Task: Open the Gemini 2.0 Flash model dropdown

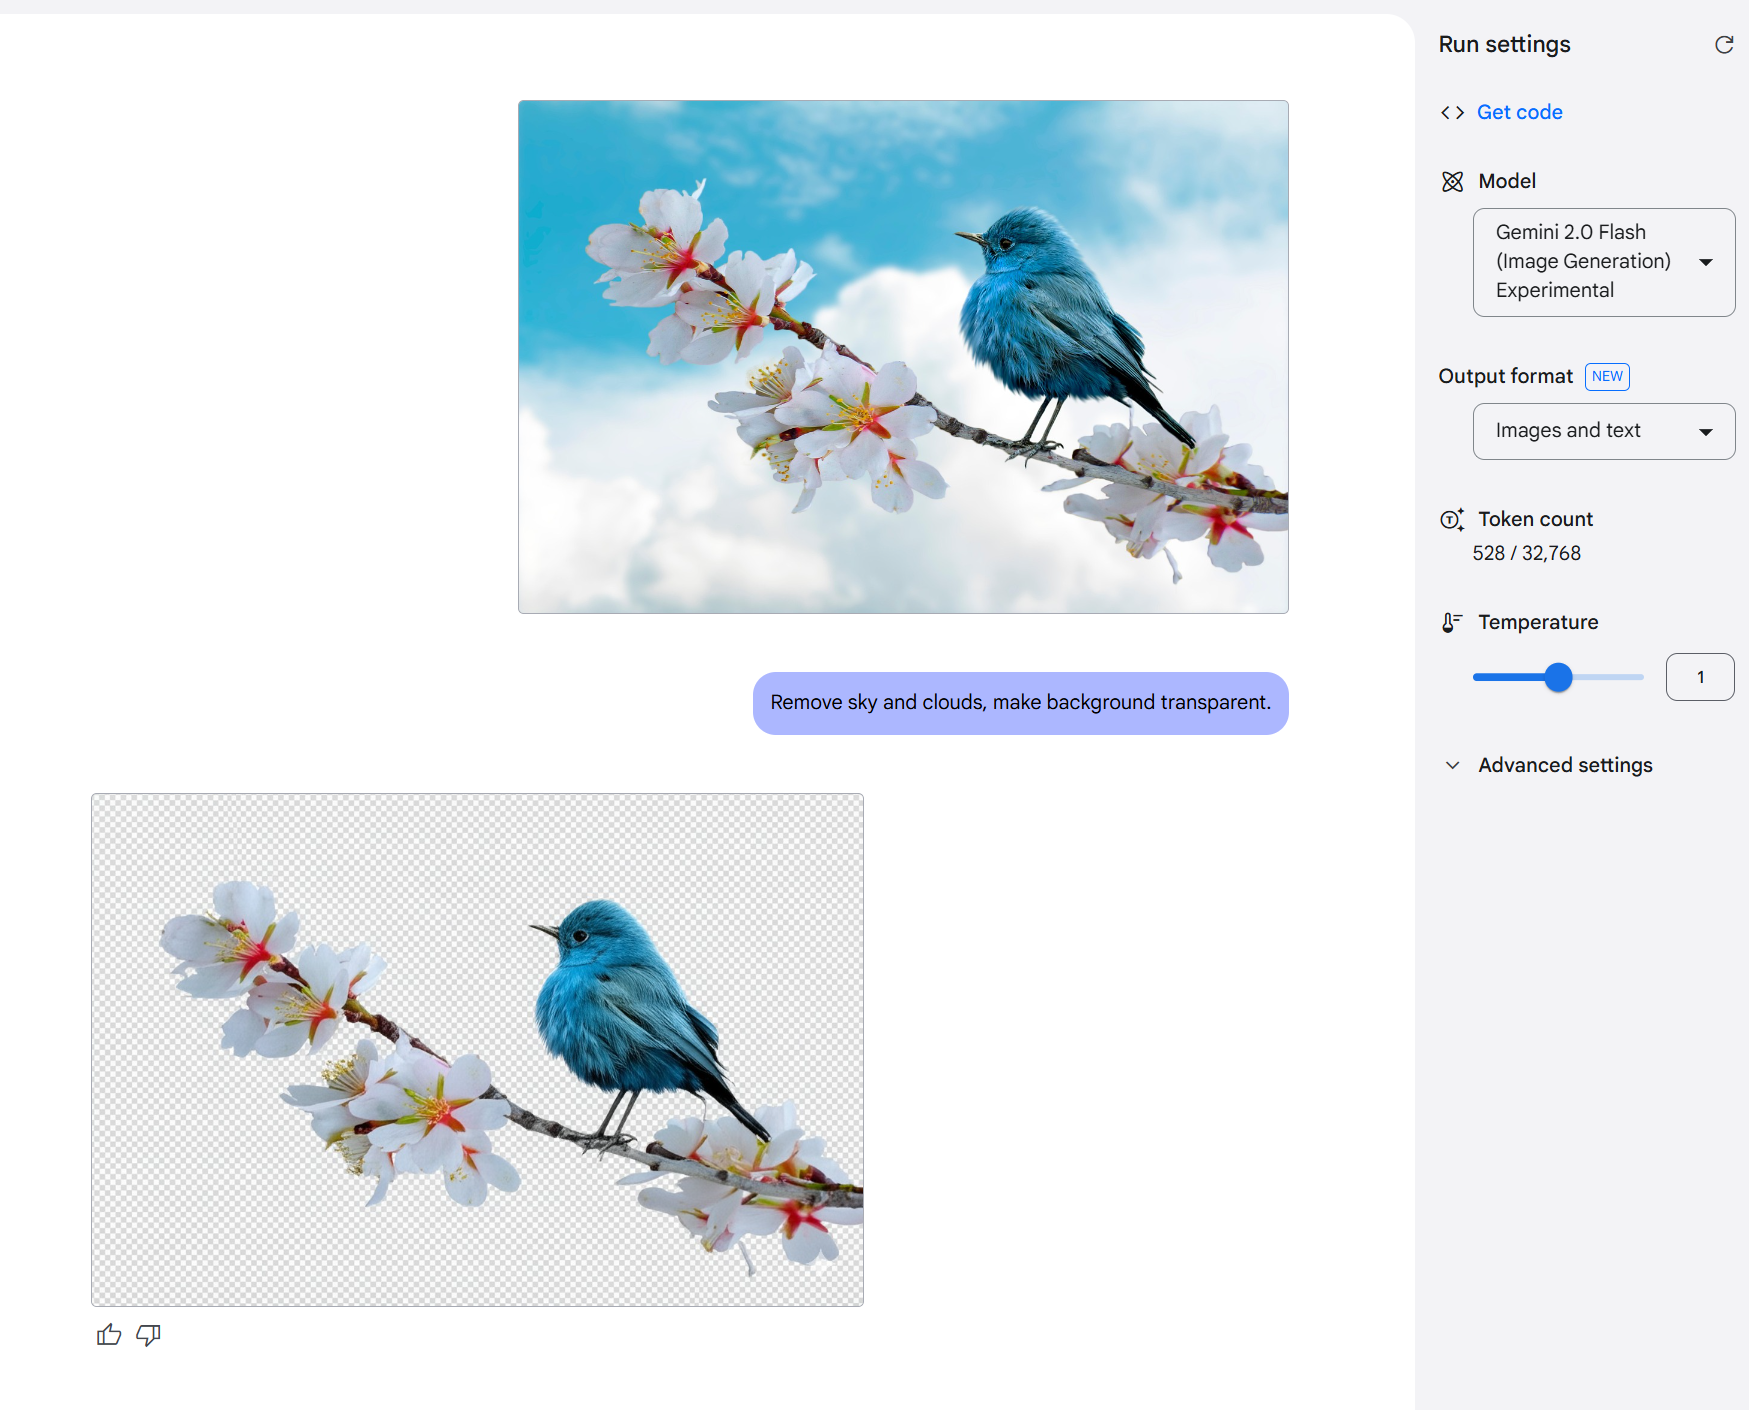Action: [1604, 262]
